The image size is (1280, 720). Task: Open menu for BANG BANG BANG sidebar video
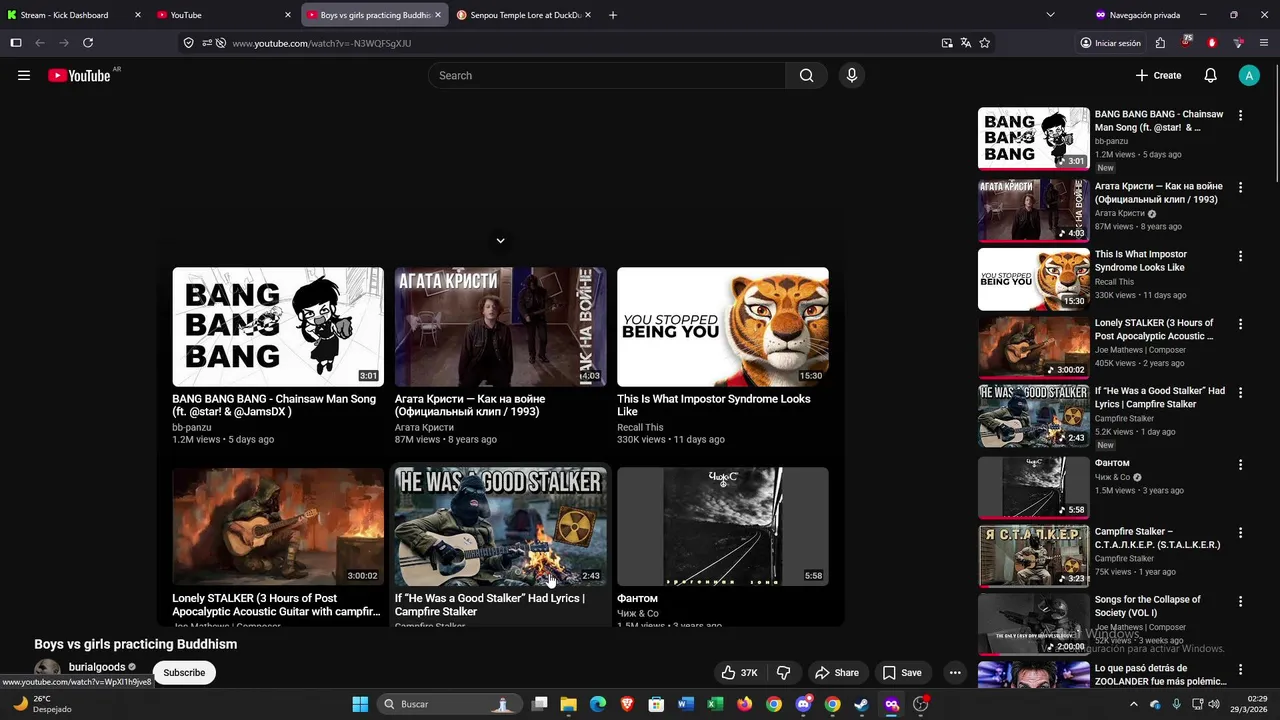tap(1240, 115)
